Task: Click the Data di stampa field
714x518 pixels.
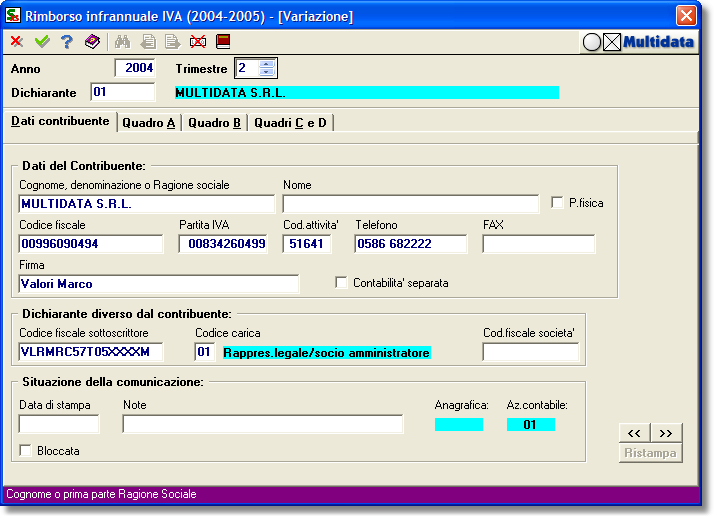Action: tap(59, 424)
